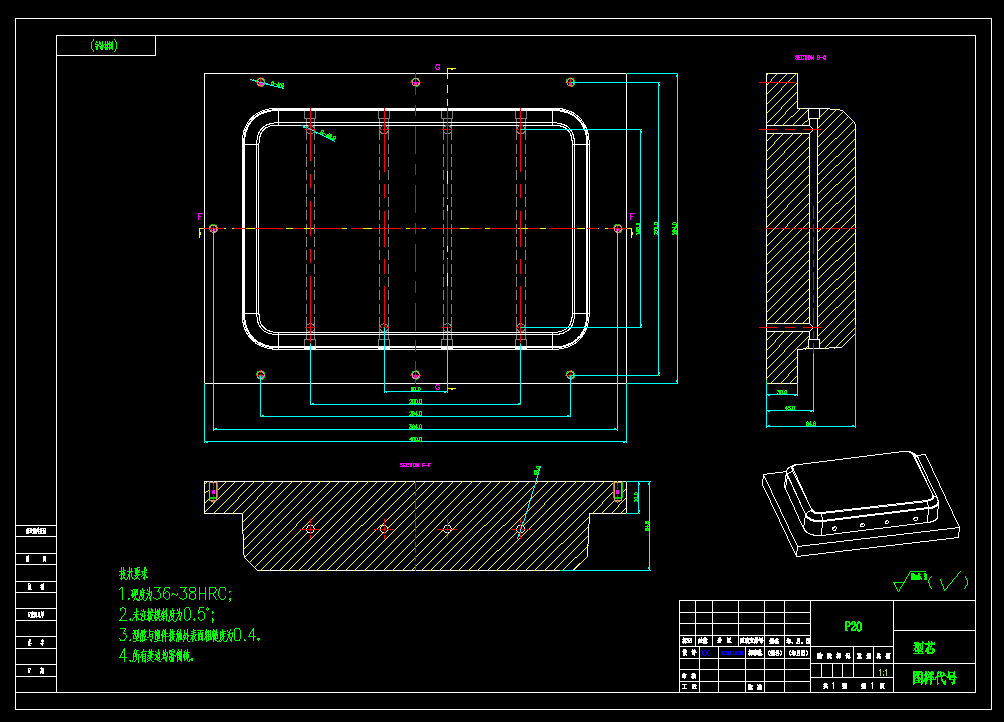This screenshot has height=722, width=1004.
Task: Click the 1:1 scale value
Action: pyautogui.click(x=883, y=673)
